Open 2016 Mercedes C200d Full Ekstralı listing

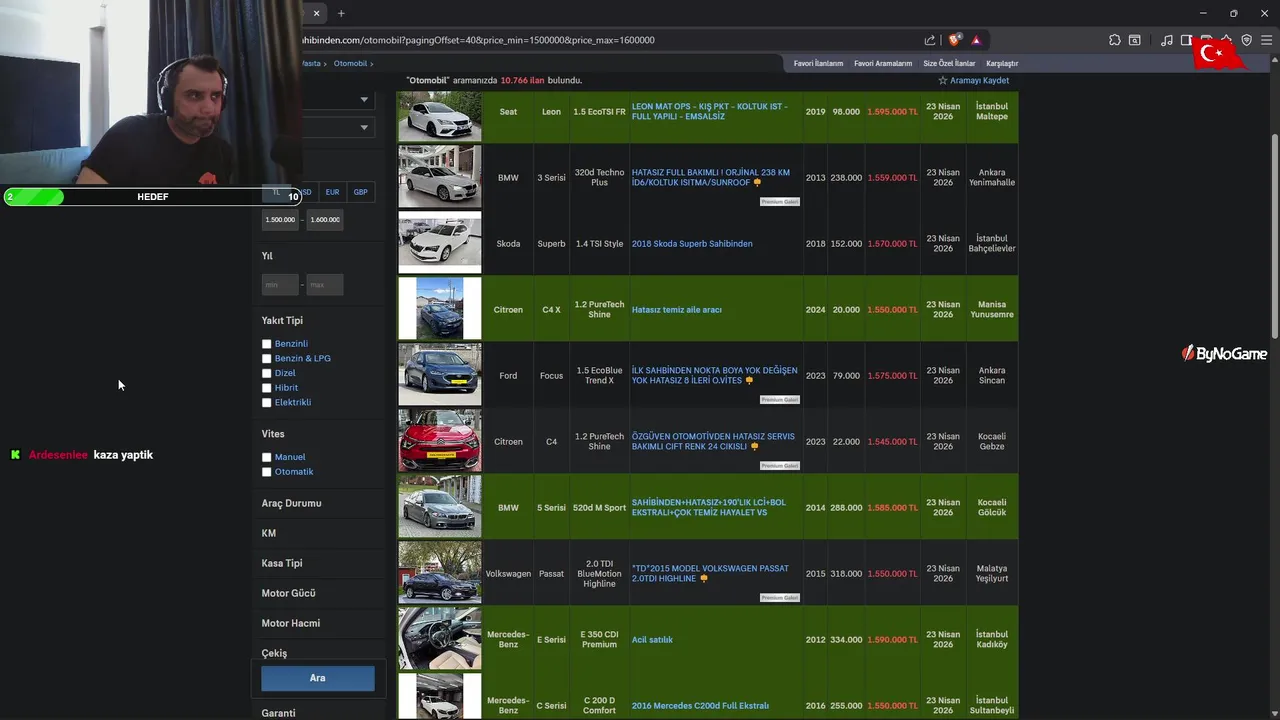[700, 706]
